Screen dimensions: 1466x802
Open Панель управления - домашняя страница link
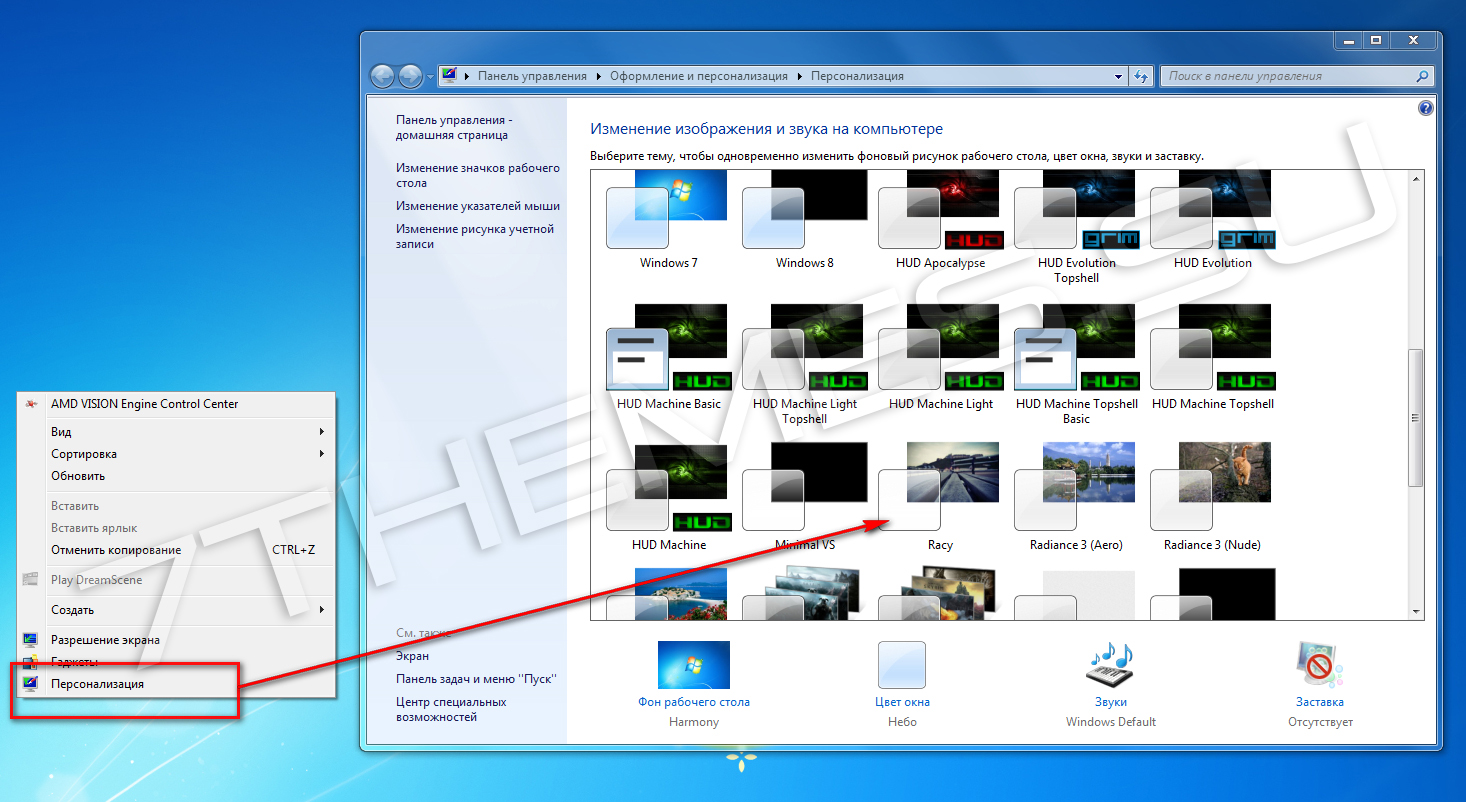(454, 127)
